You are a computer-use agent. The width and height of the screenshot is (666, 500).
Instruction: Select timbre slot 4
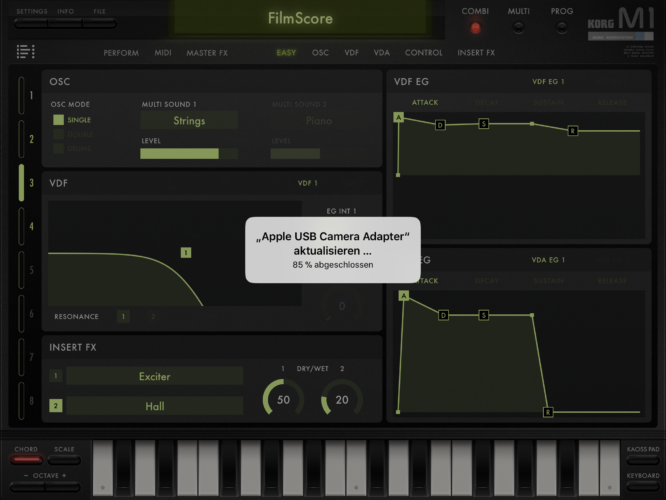pos(22,226)
